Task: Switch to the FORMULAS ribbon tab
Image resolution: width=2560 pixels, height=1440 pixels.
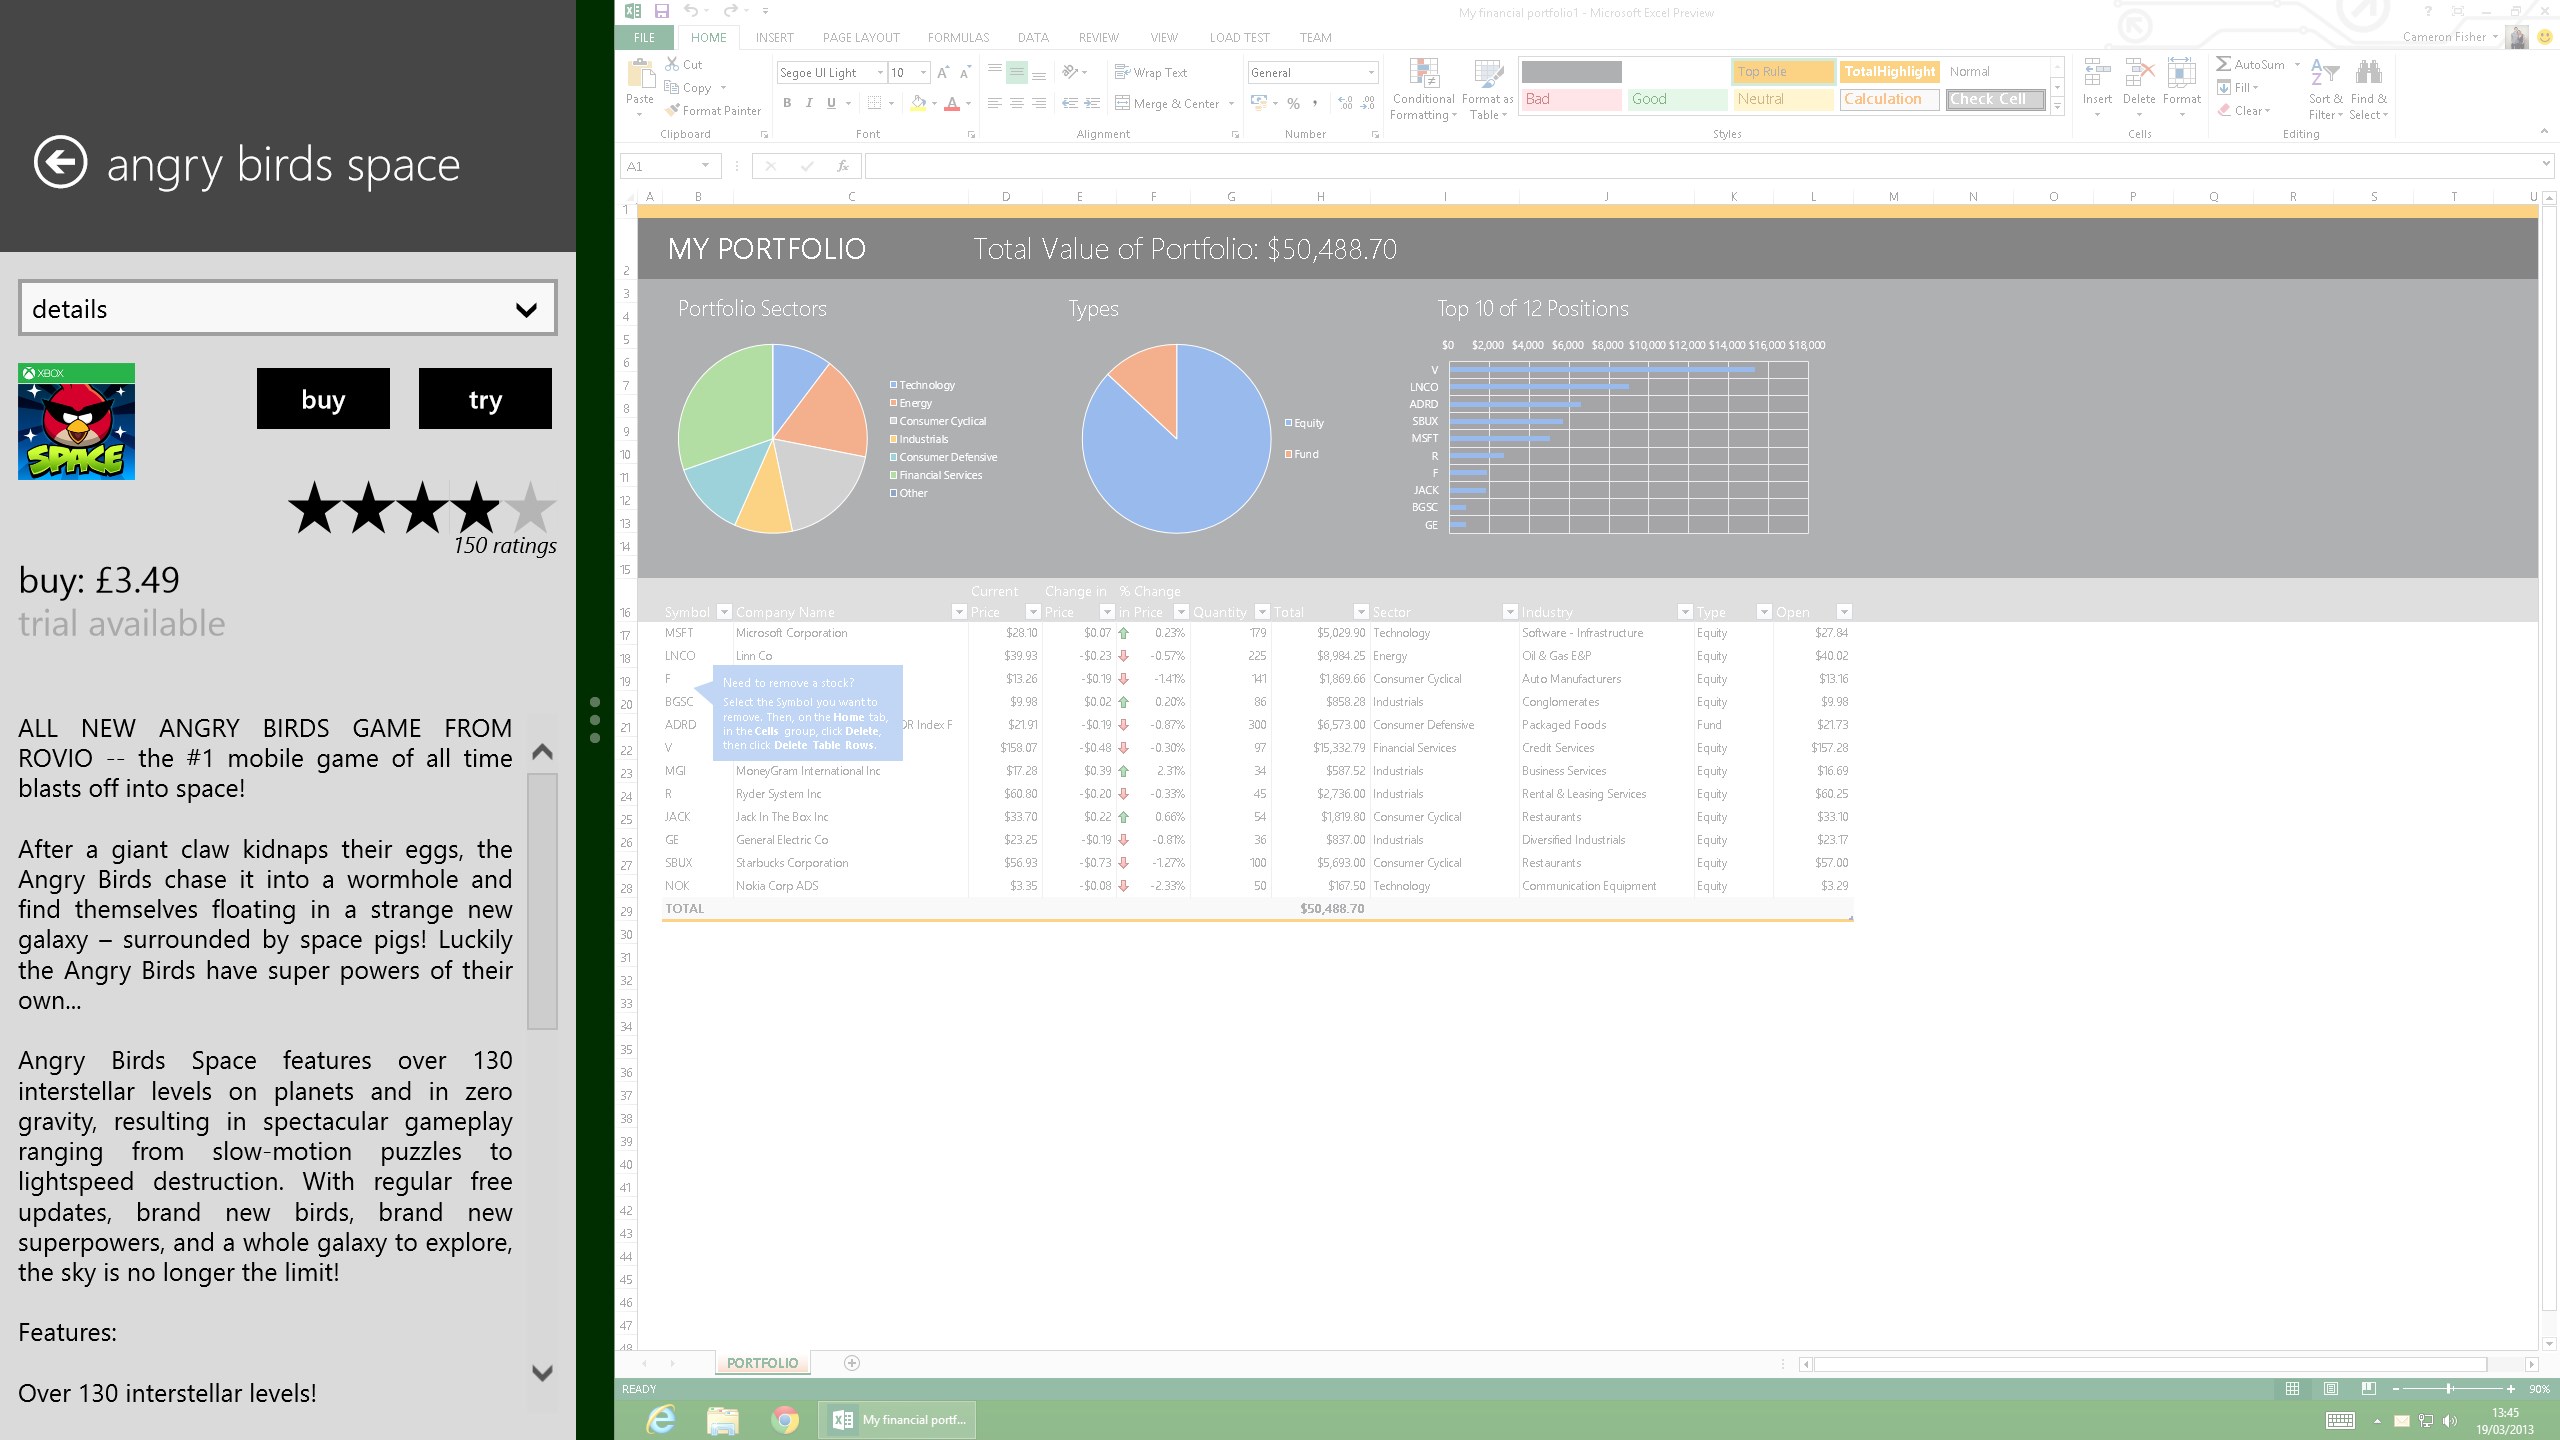Action: click(957, 37)
